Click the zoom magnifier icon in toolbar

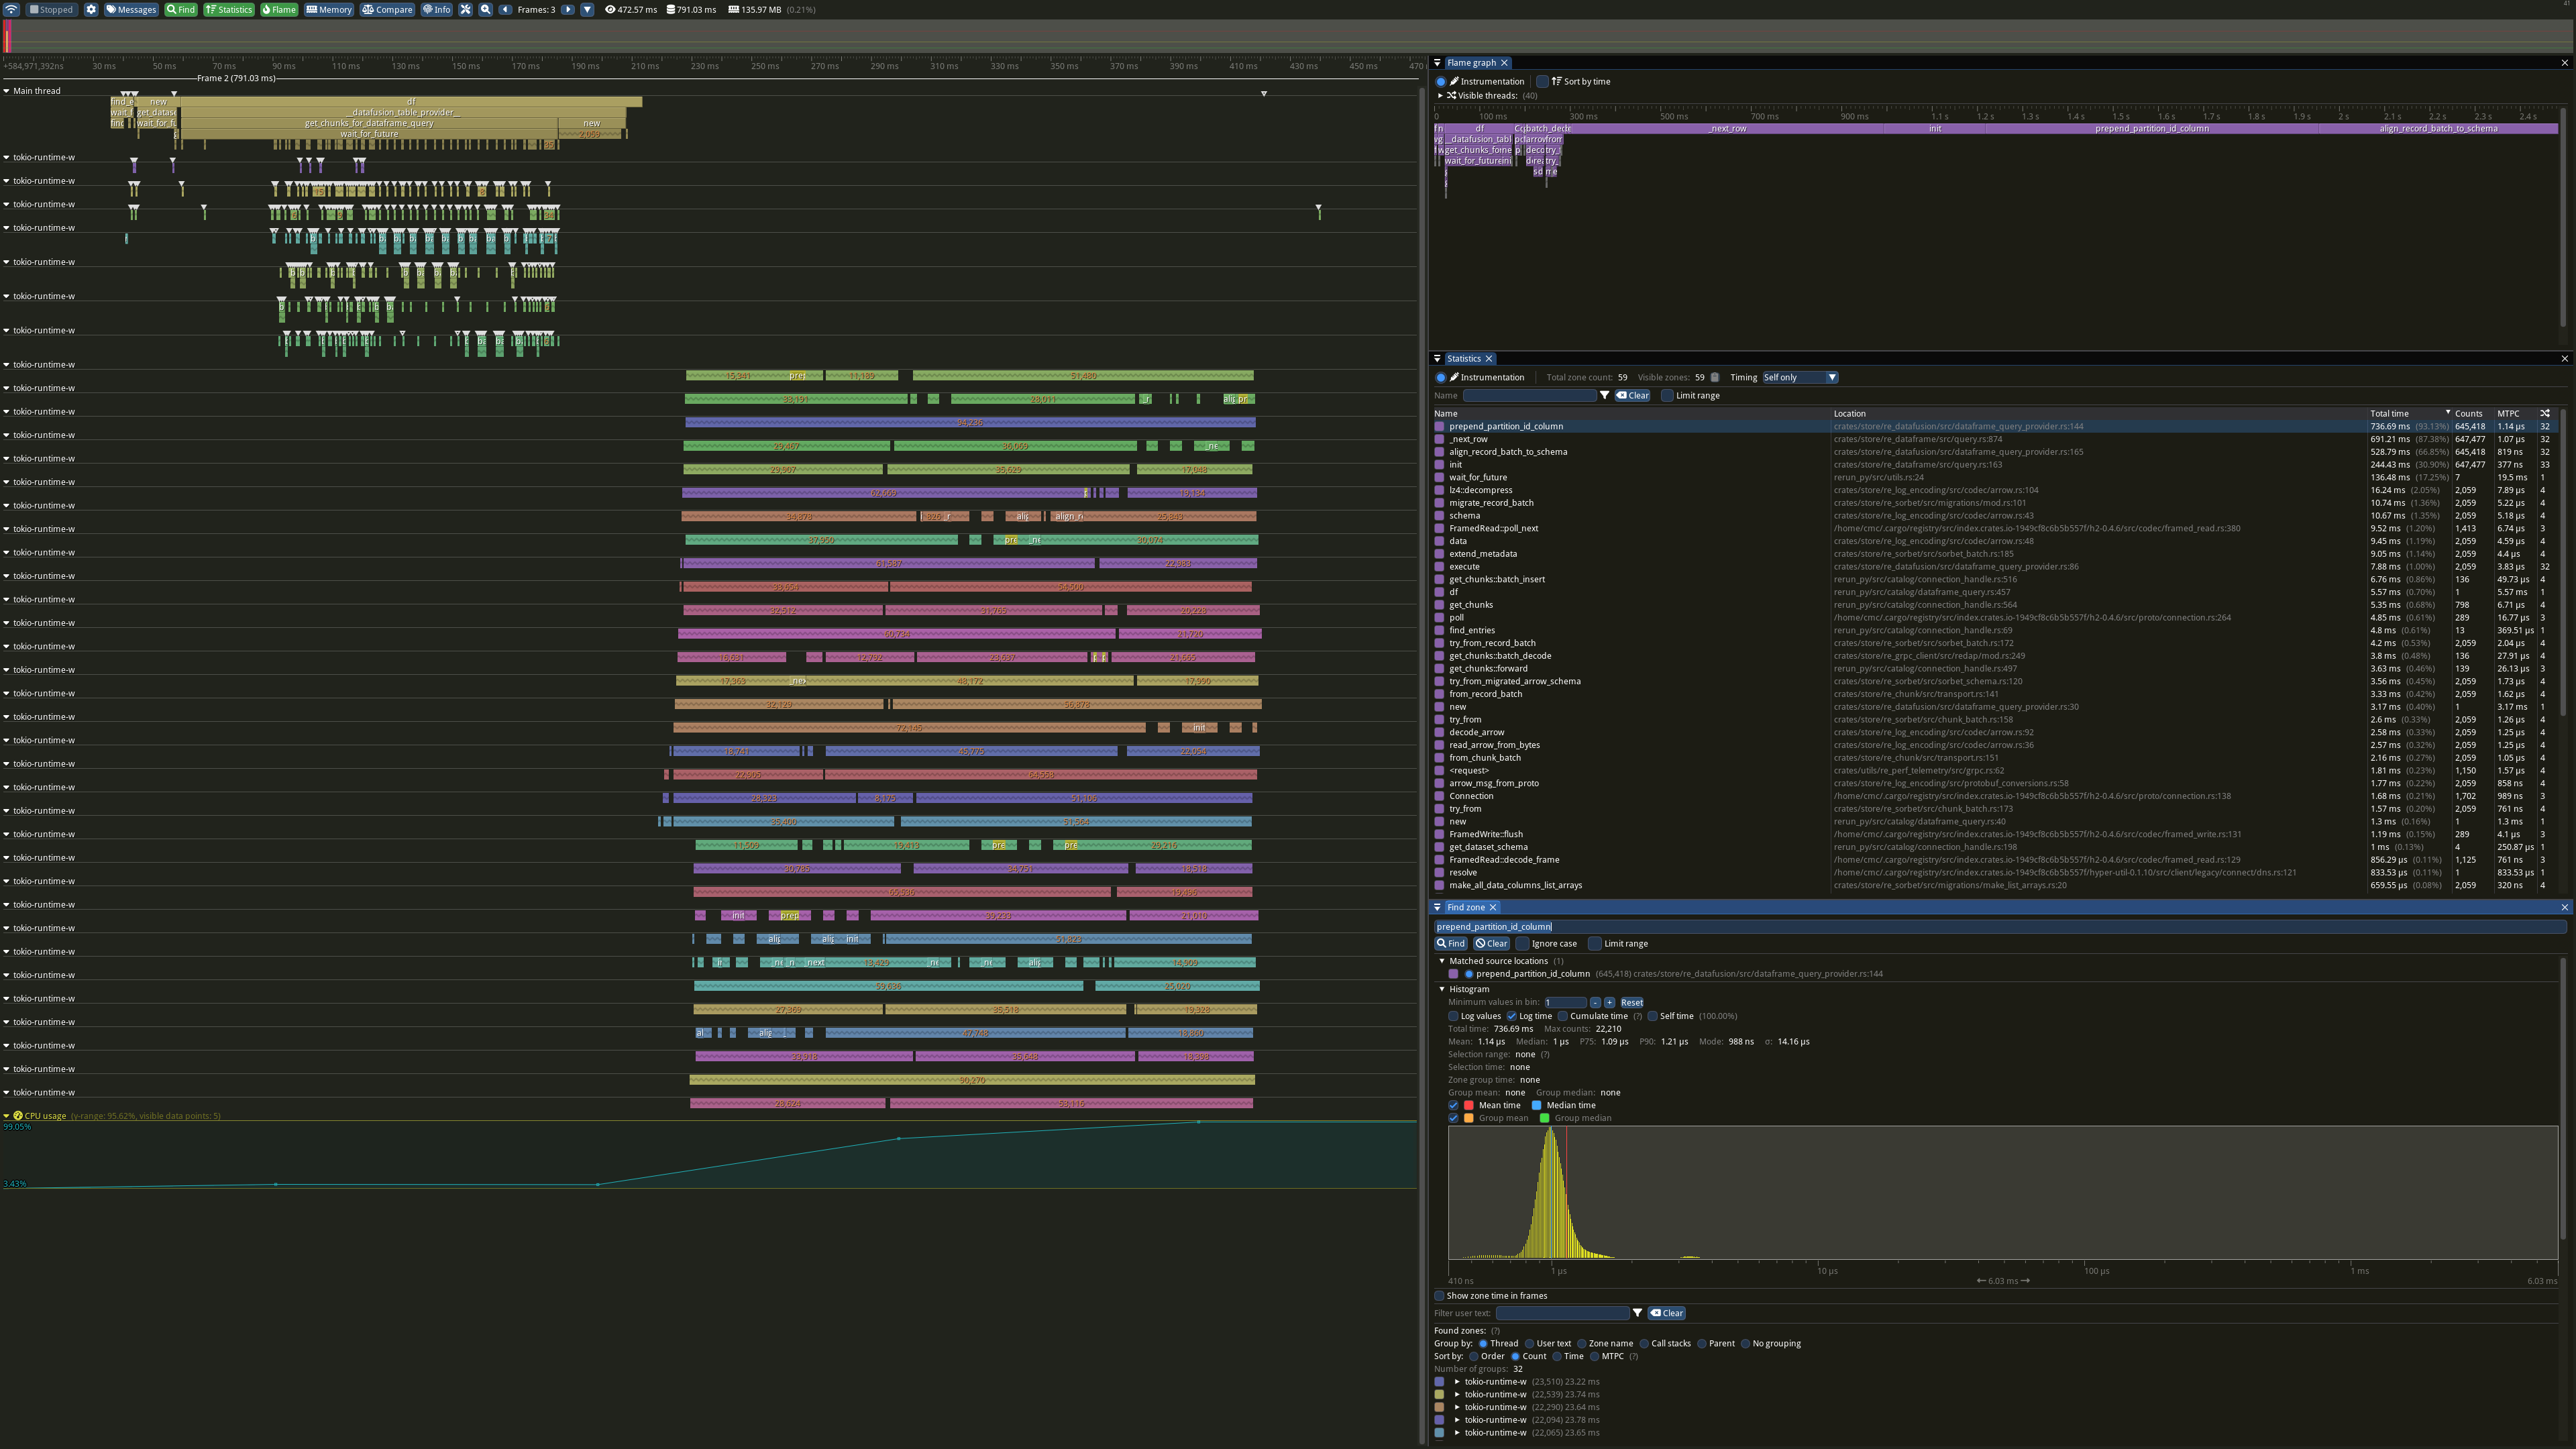[486, 9]
